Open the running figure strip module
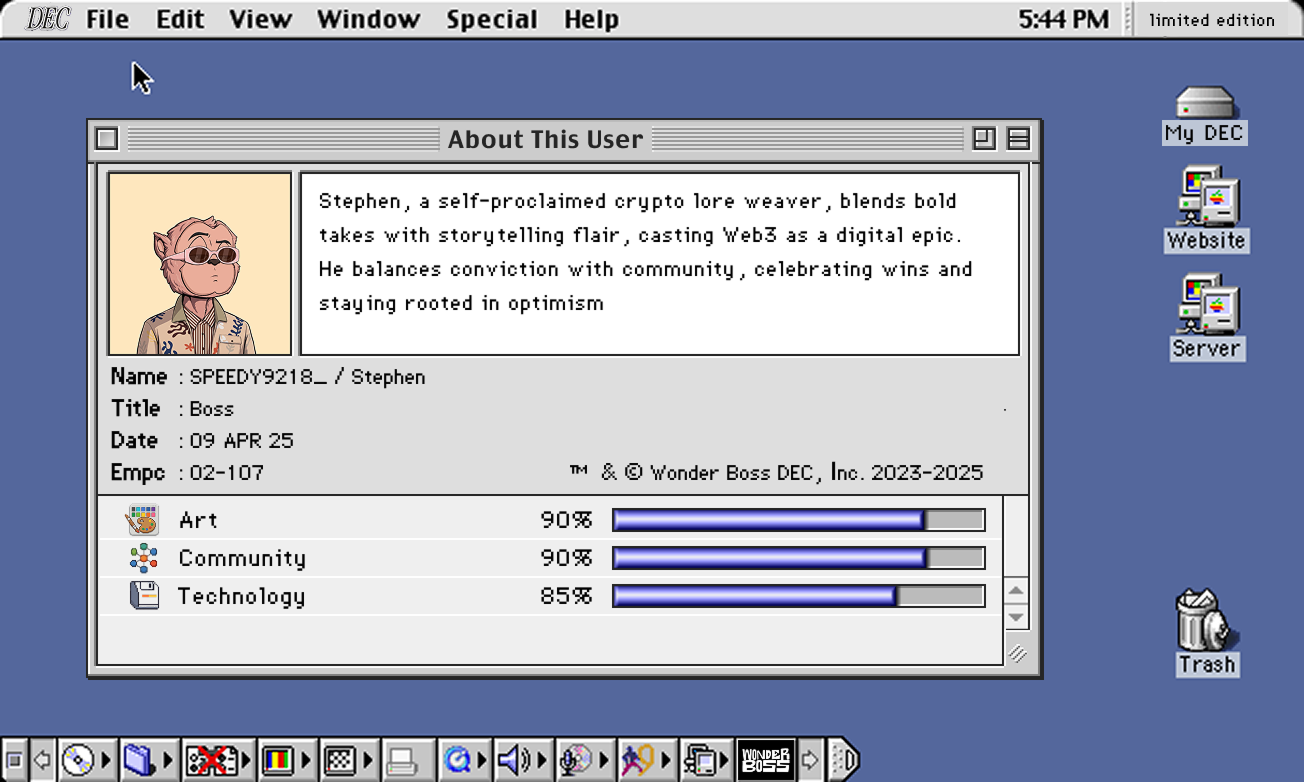Image resolution: width=1304 pixels, height=782 pixels. click(x=647, y=761)
